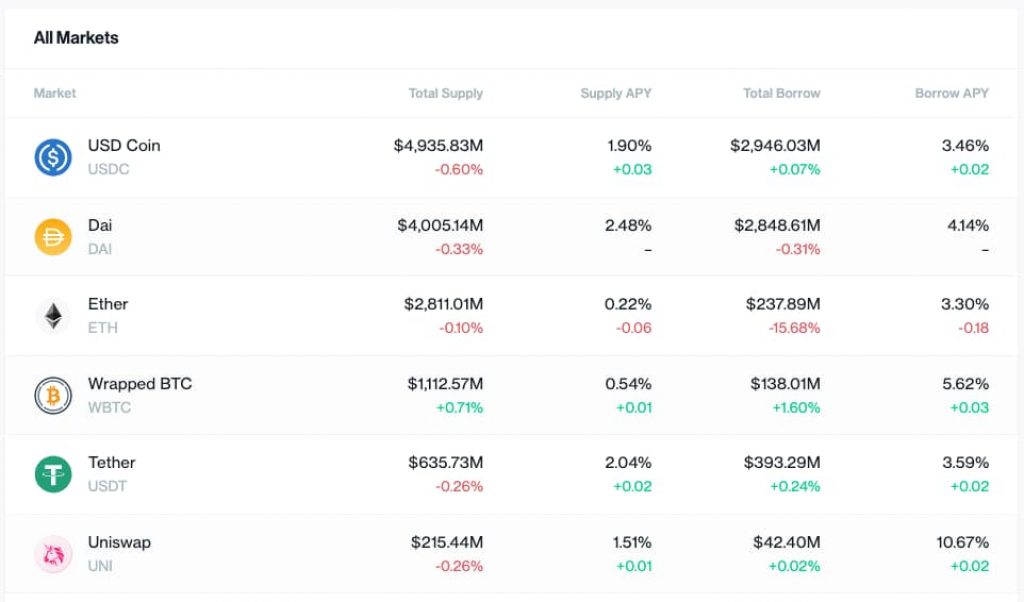
Task: Click the Uniswap pink unicorn icon
Action: (x=53, y=554)
